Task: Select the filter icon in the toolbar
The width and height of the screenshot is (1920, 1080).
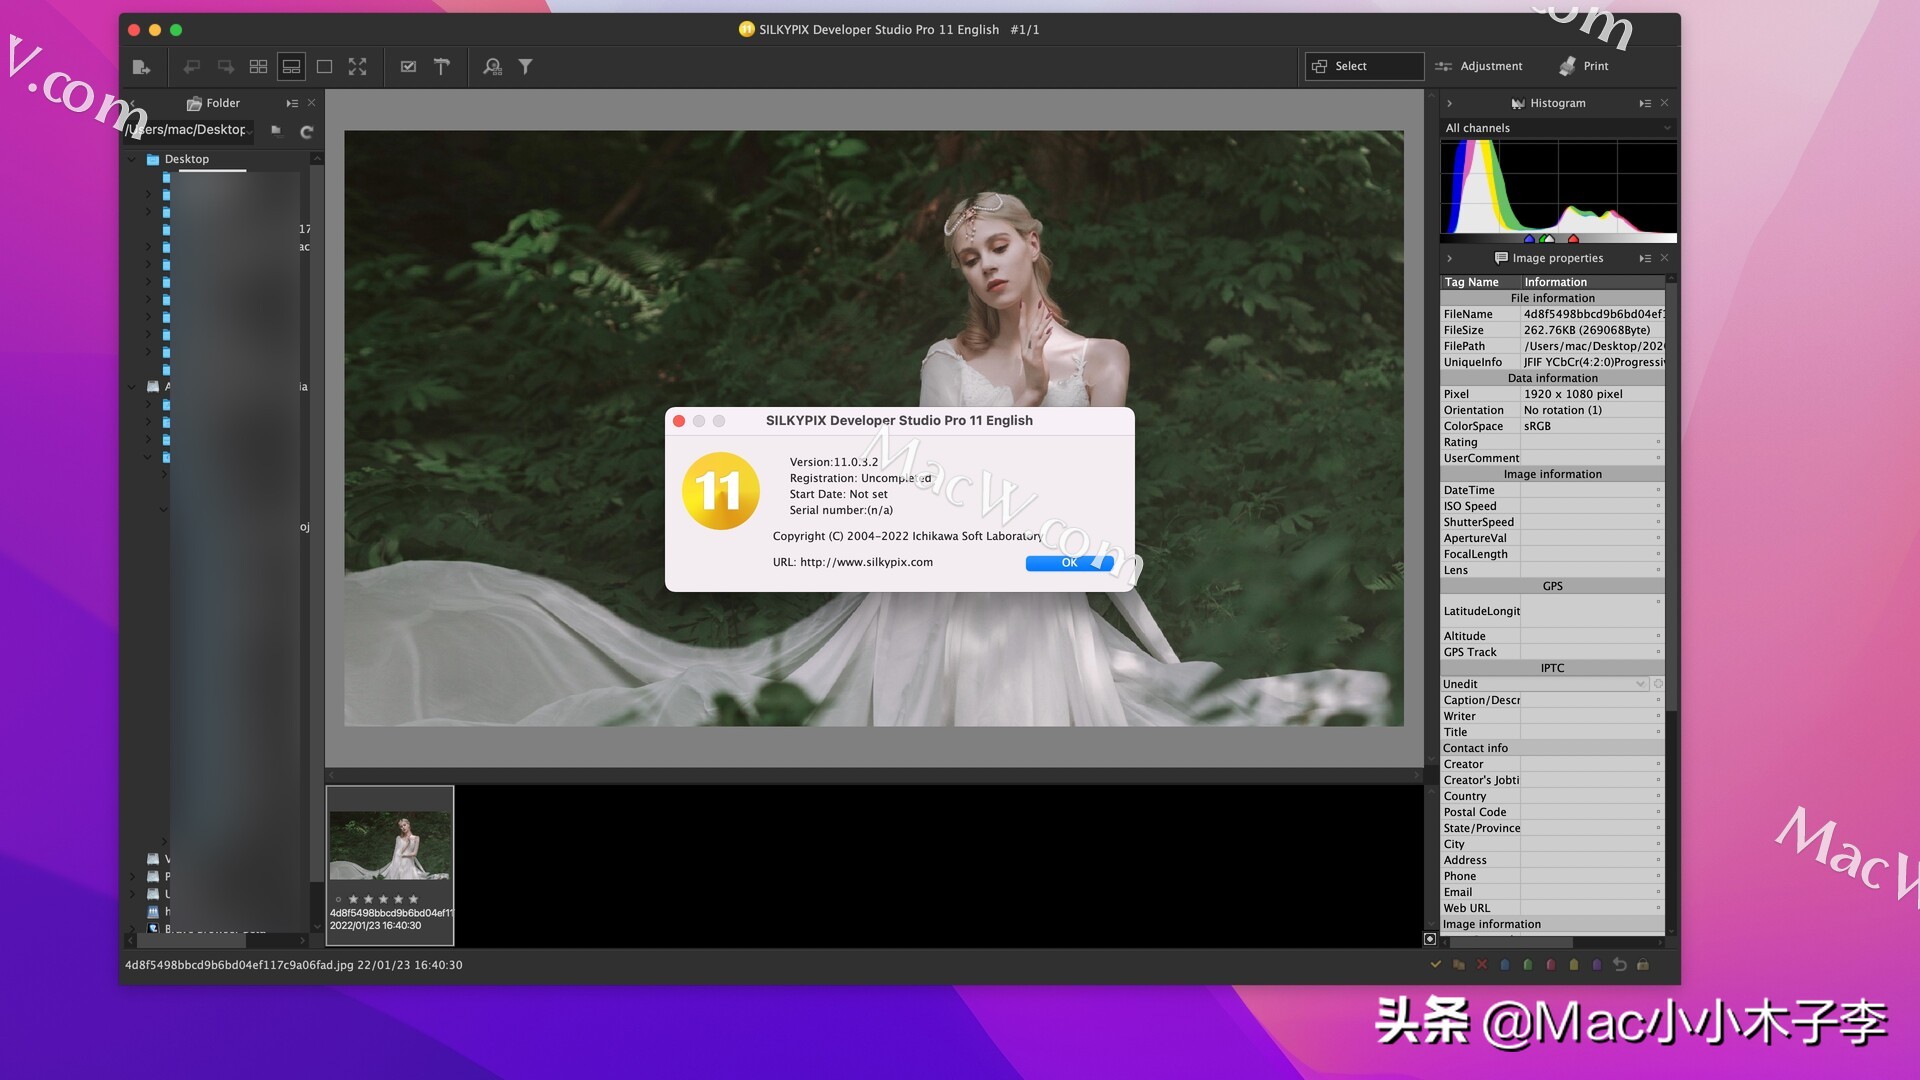Action: click(526, 66)
